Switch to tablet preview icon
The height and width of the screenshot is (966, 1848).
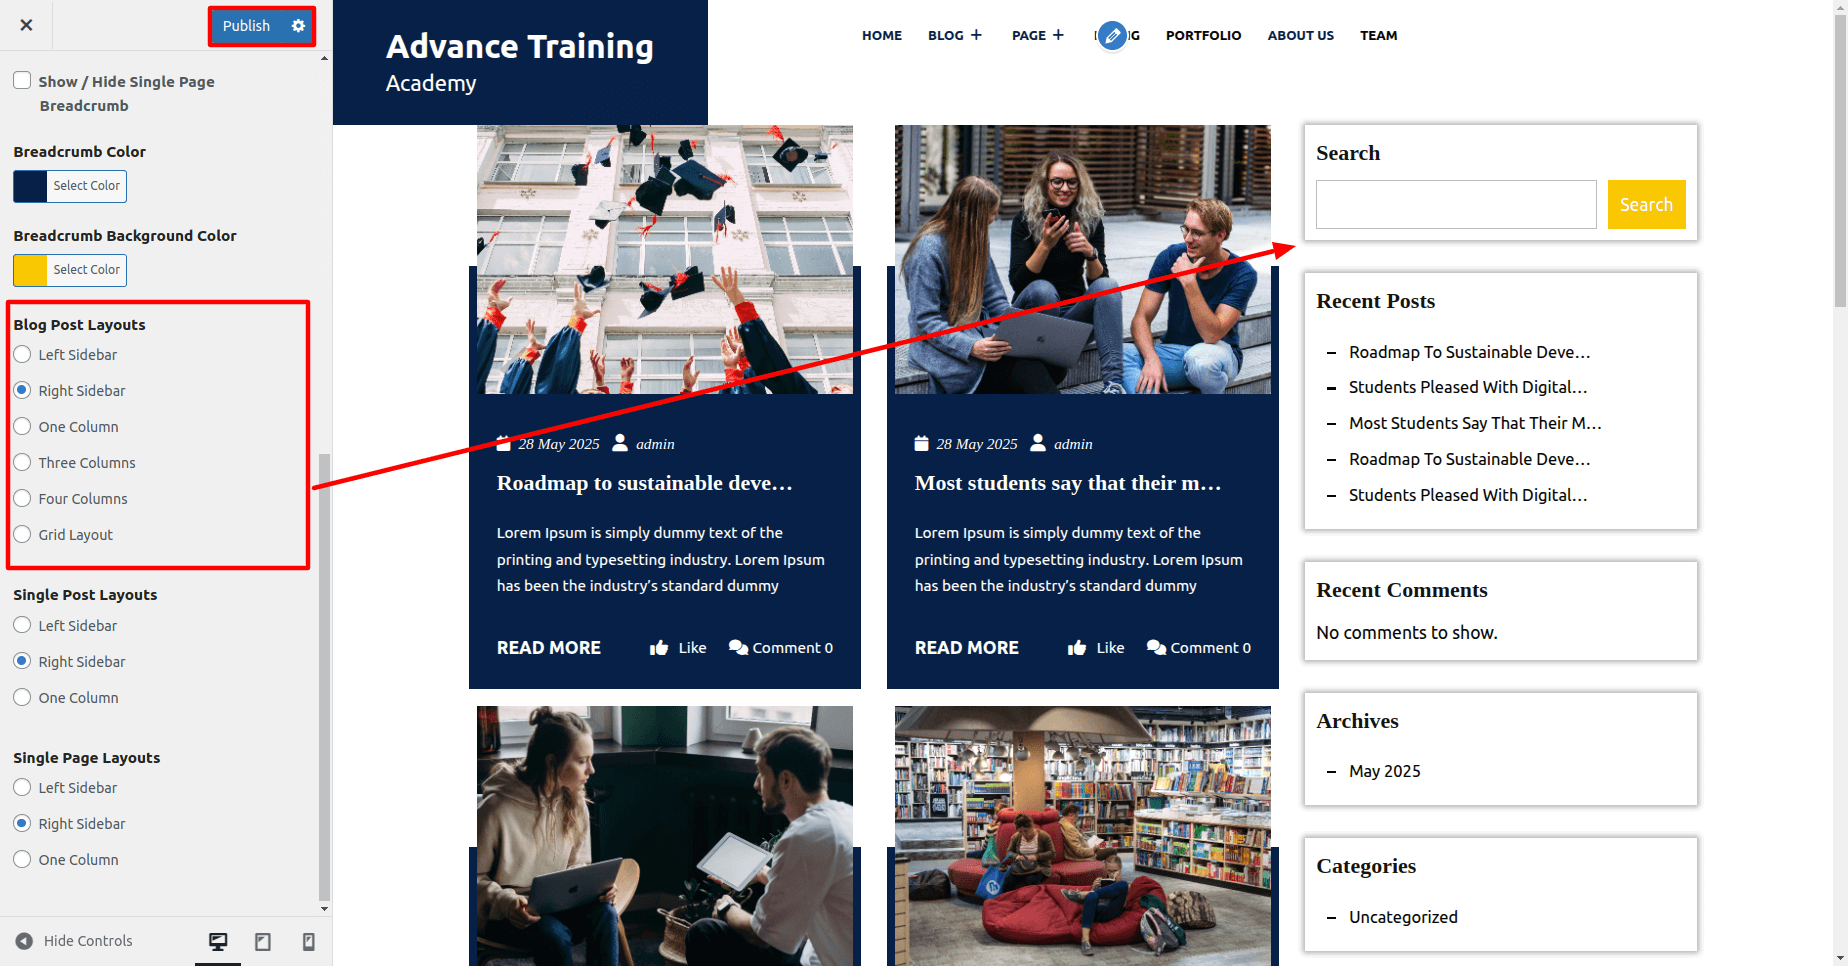click(263, 941)
